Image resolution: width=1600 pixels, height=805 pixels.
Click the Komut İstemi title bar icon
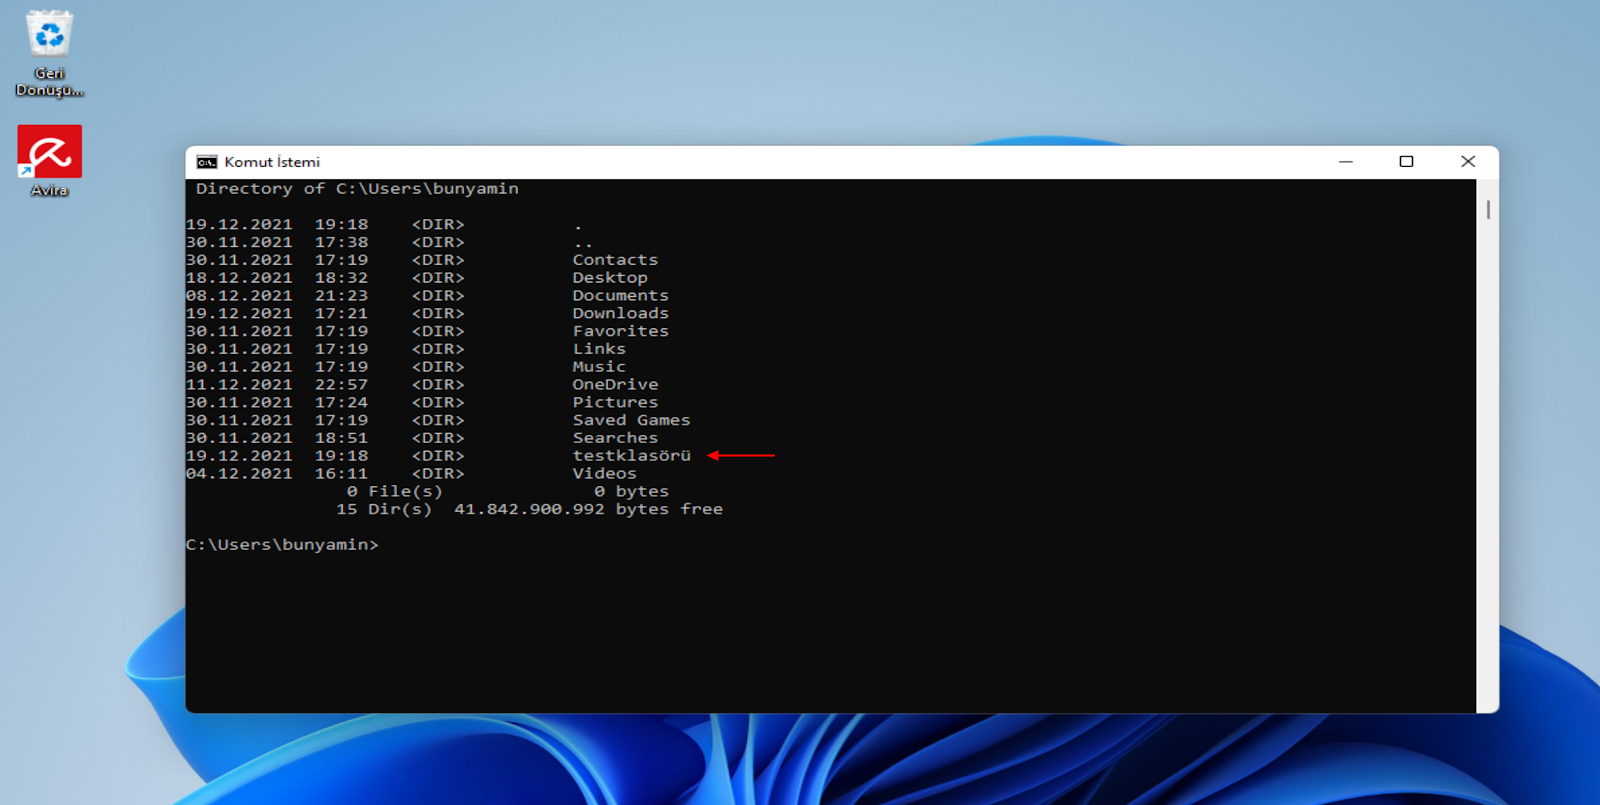click(207, 162)
